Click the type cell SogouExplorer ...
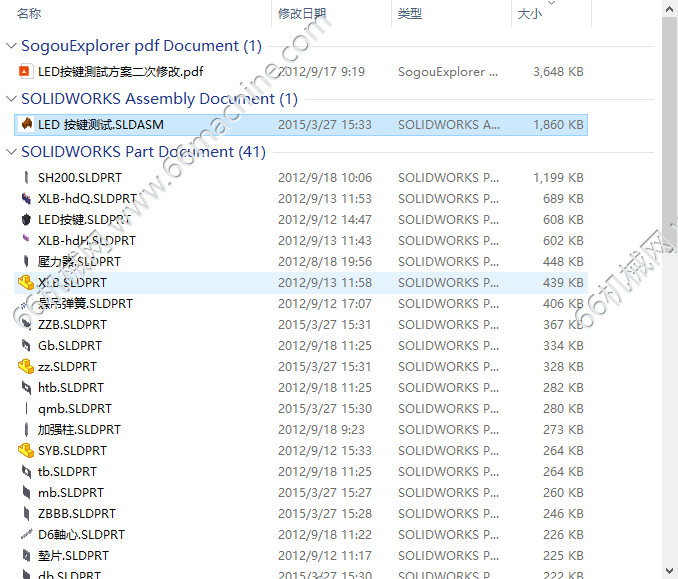Image resolution: width=678 pixels, height=579 pixels. [x=448, y=71]
